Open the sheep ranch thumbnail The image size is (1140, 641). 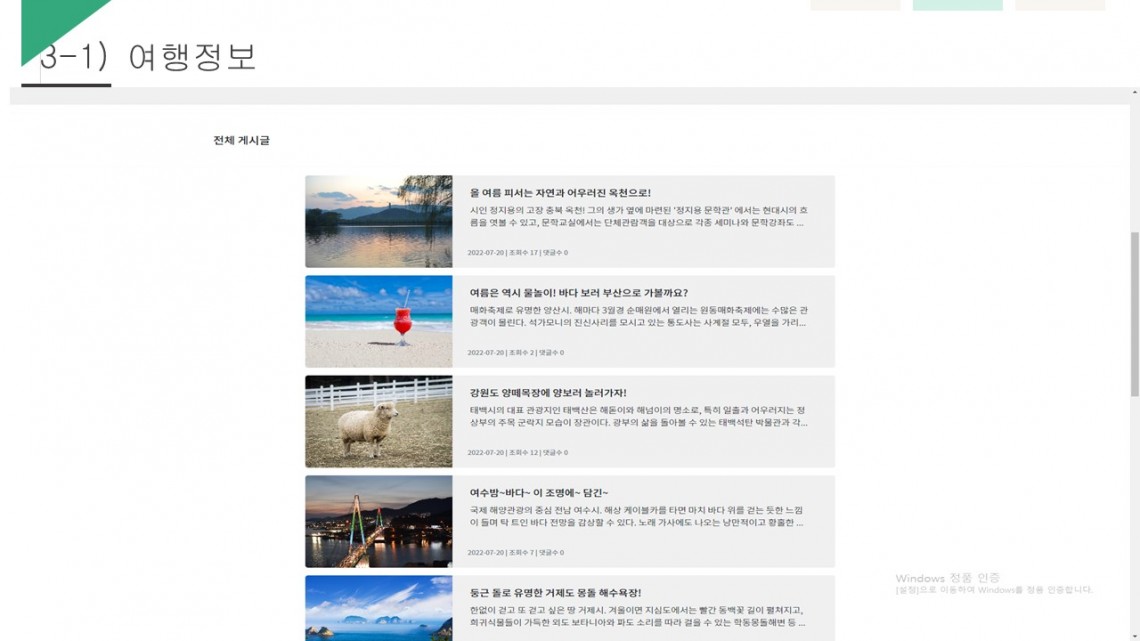click(379, 422)
